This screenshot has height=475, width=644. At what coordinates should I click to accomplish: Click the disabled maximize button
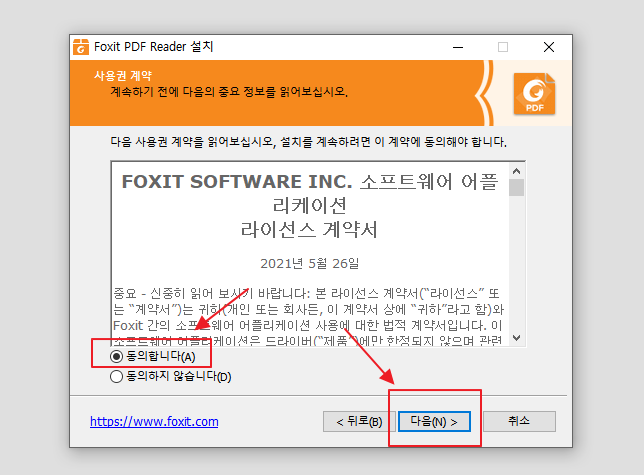tap(503, 47)
